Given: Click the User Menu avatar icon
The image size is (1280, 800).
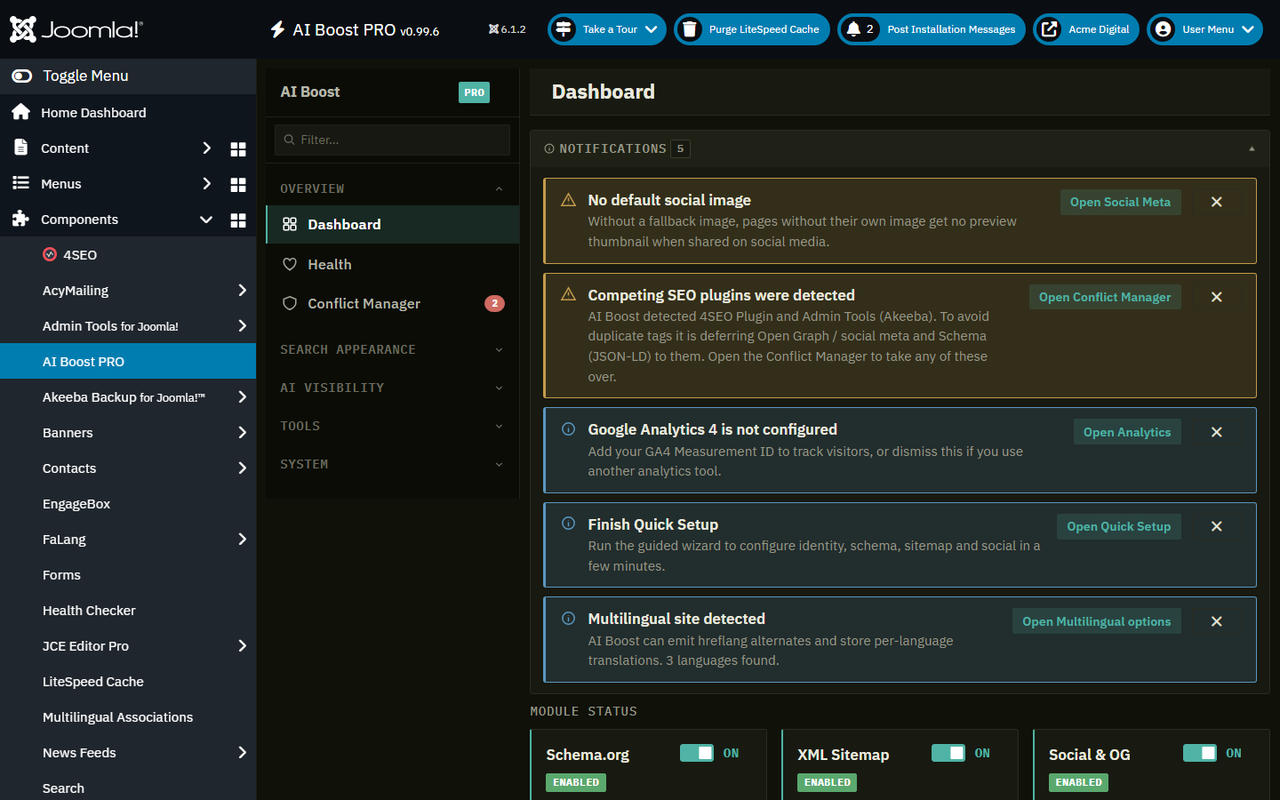Looking at the screenshot, I should (x=1163, y=29).
